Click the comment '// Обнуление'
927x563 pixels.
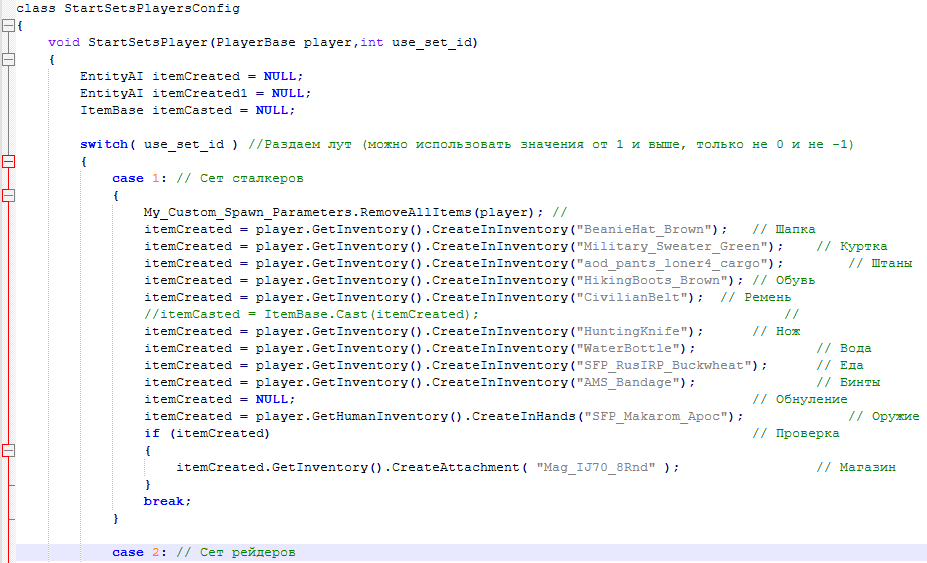[799, 400]
